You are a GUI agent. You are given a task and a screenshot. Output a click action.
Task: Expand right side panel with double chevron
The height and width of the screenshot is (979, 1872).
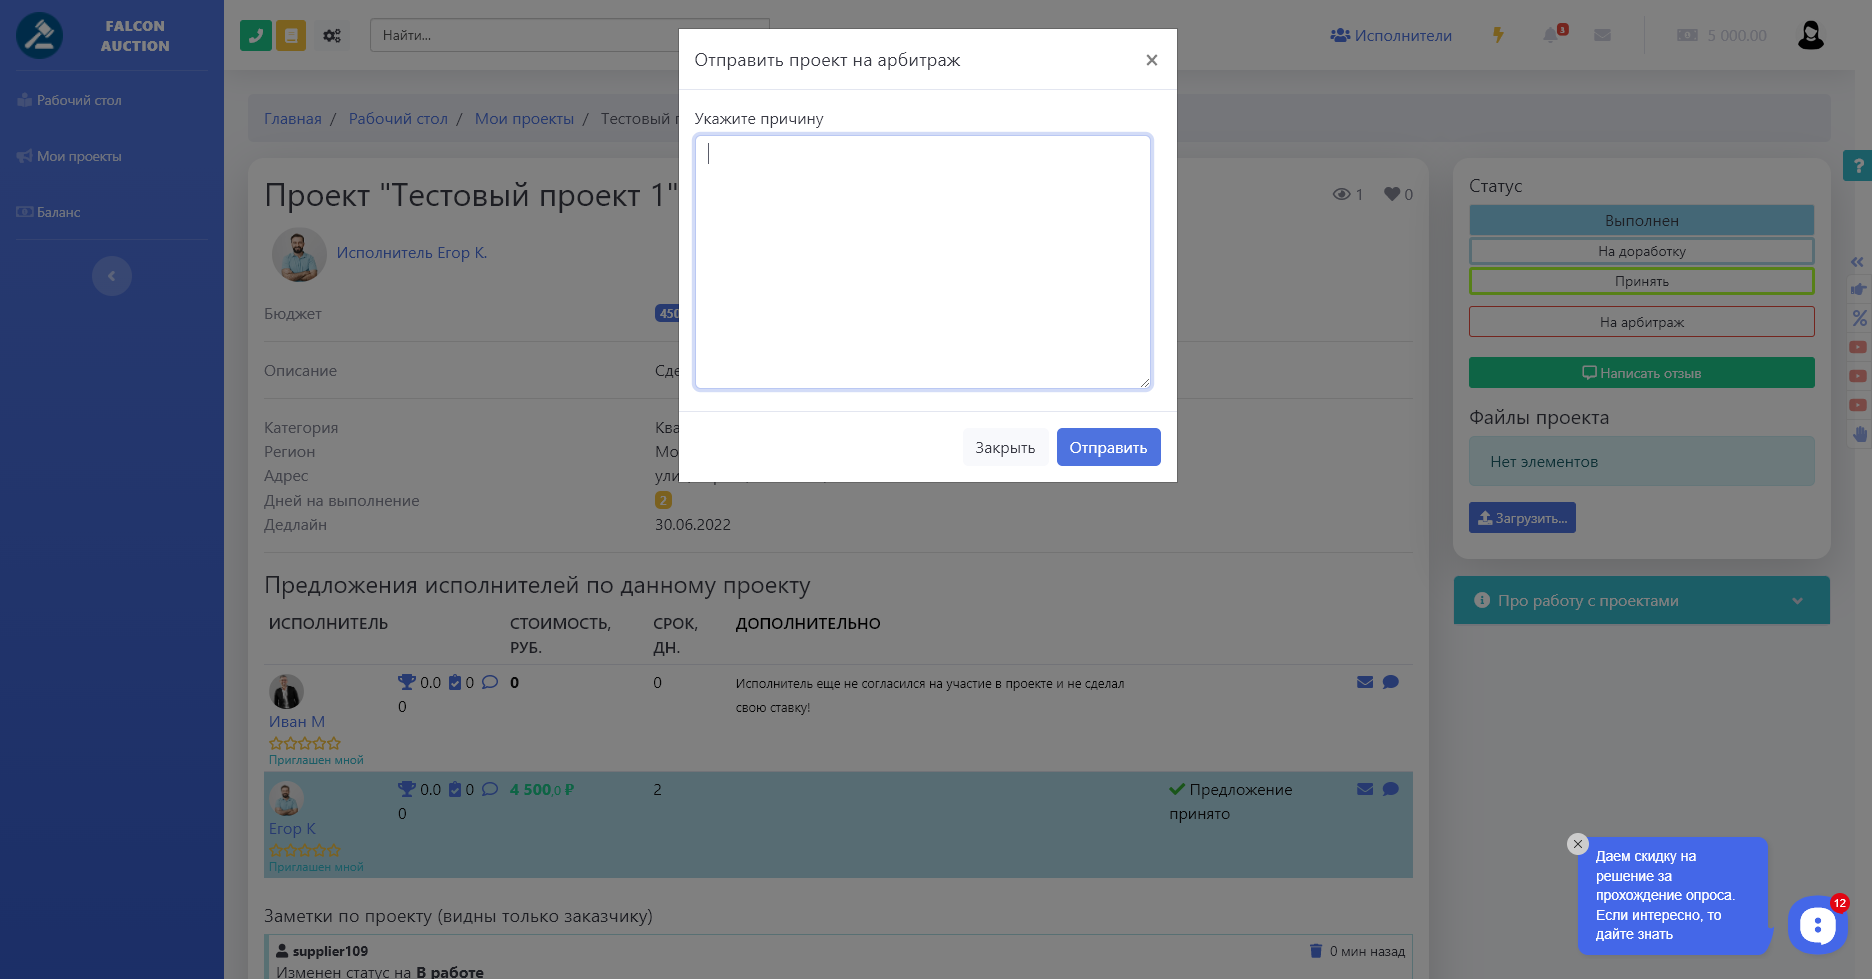tap(1857, 262)
